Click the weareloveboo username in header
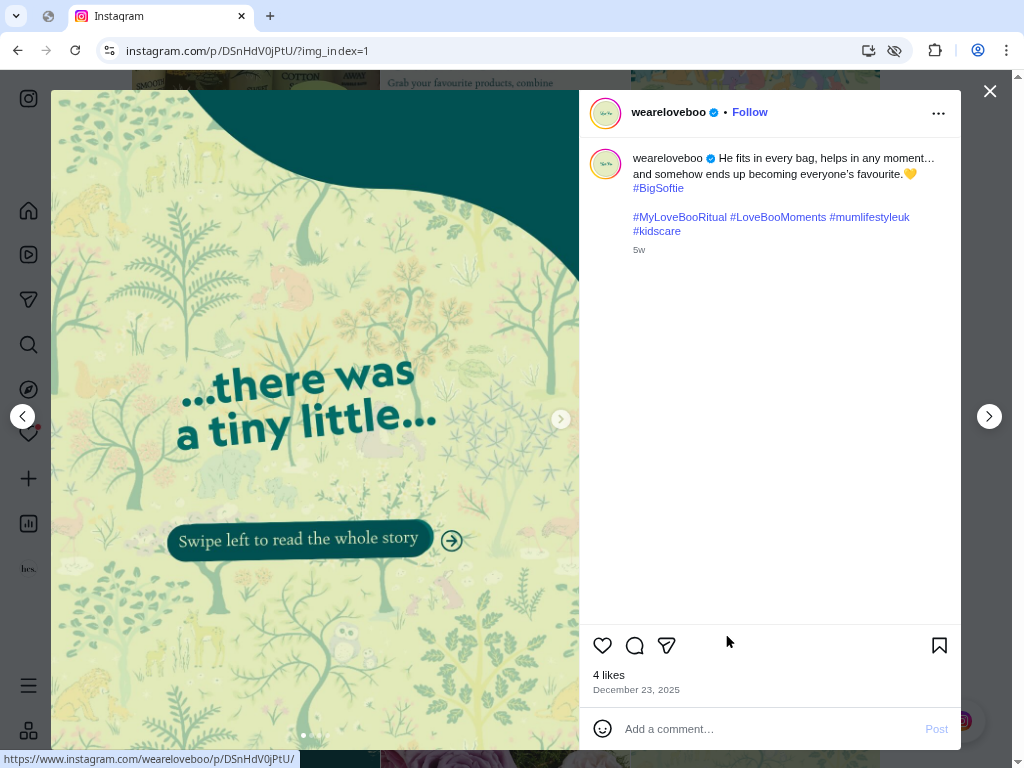 668,112
